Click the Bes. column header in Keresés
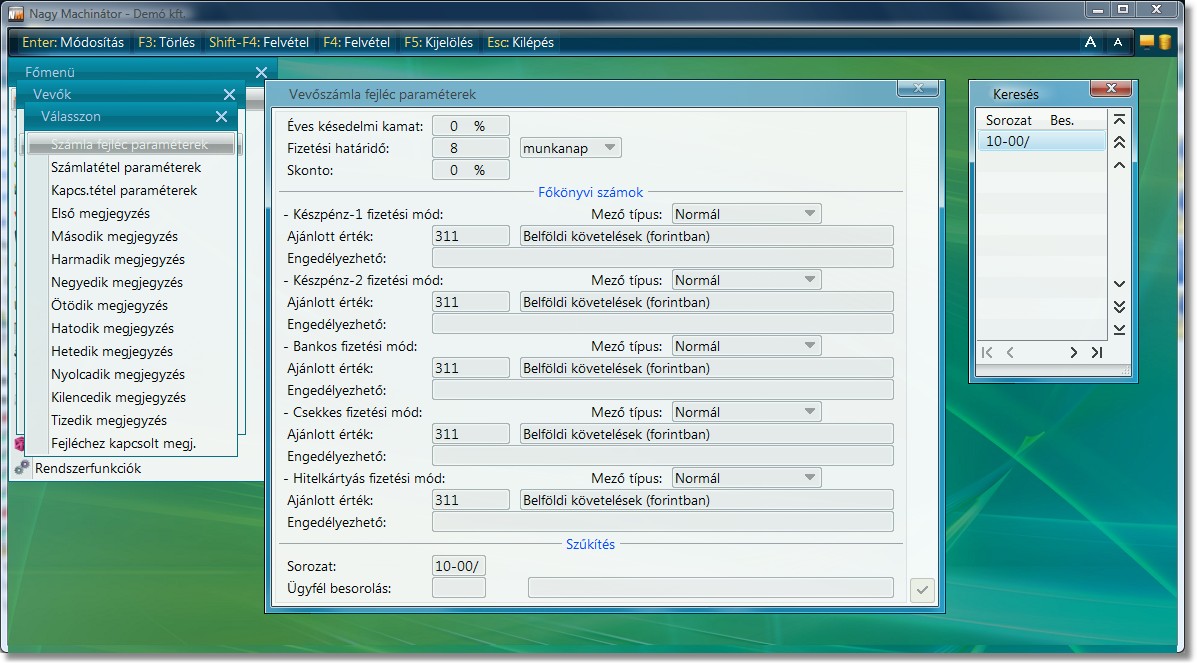The image size is (1197, 665). (x=1062, y=120)
